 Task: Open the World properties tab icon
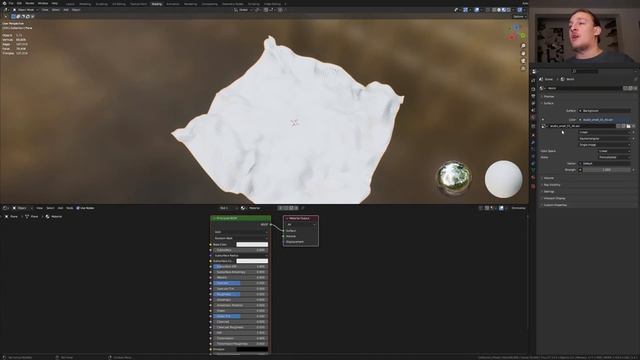(533, 118)
